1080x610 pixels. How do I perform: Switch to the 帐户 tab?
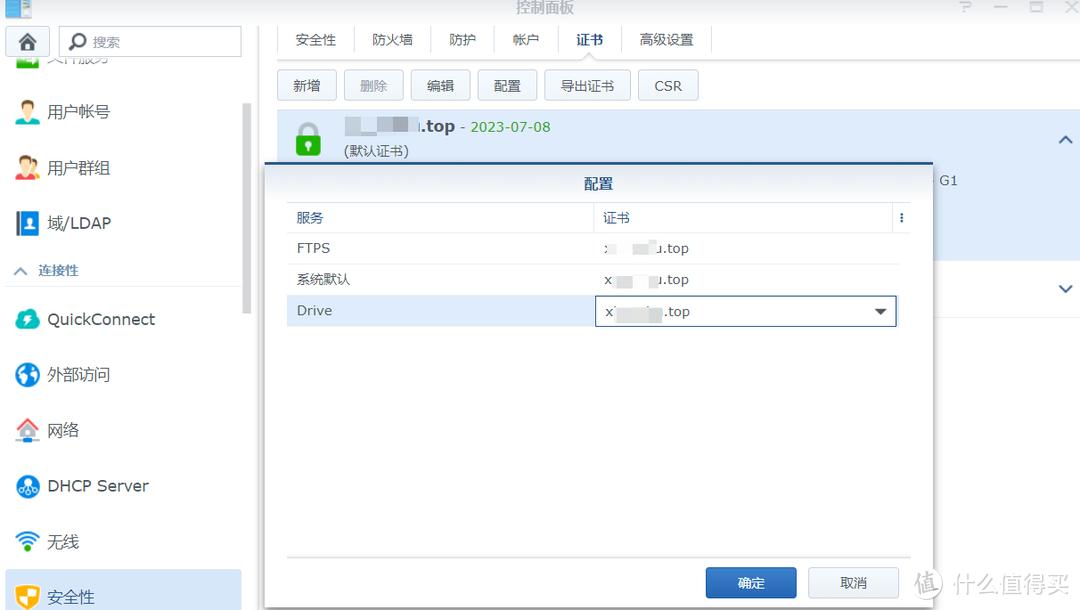(x=526, y=40)
